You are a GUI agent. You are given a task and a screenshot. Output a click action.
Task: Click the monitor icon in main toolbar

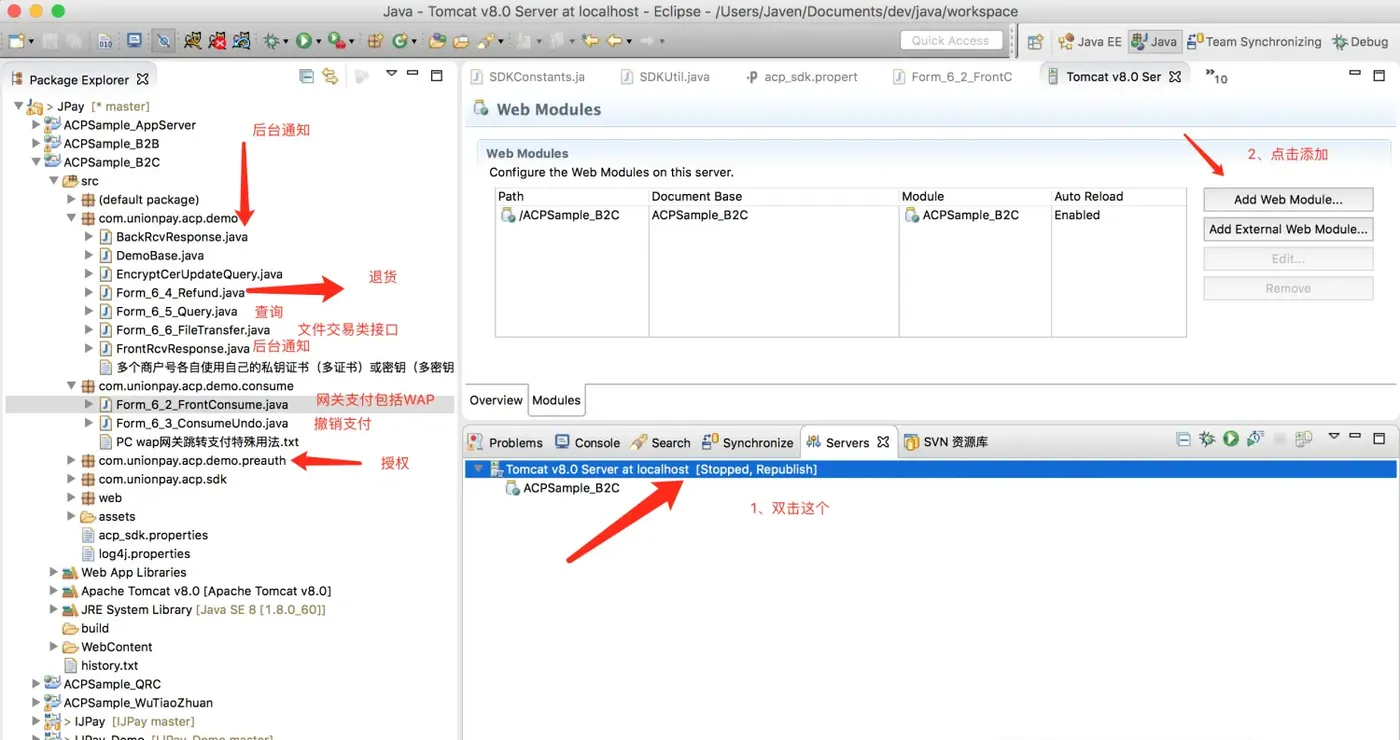point(134,41)
